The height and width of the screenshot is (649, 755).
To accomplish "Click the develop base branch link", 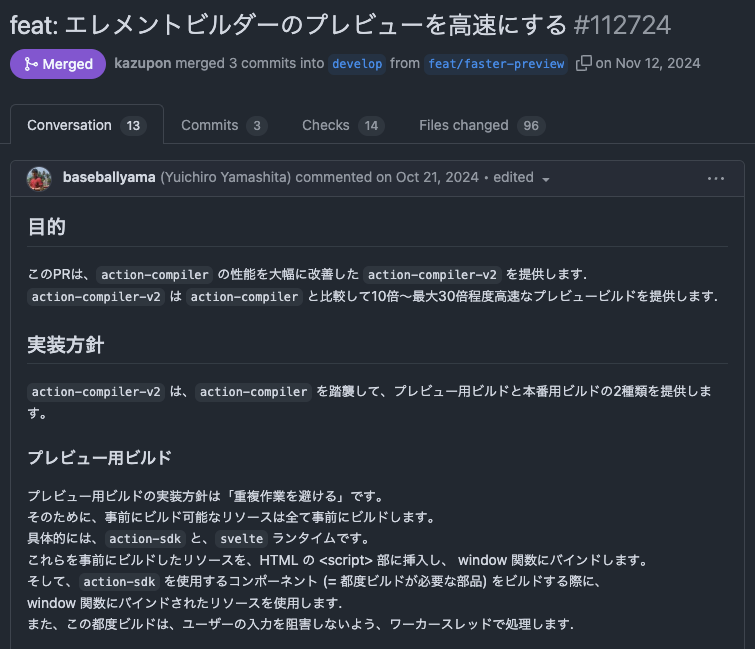I will click(357, 64).
